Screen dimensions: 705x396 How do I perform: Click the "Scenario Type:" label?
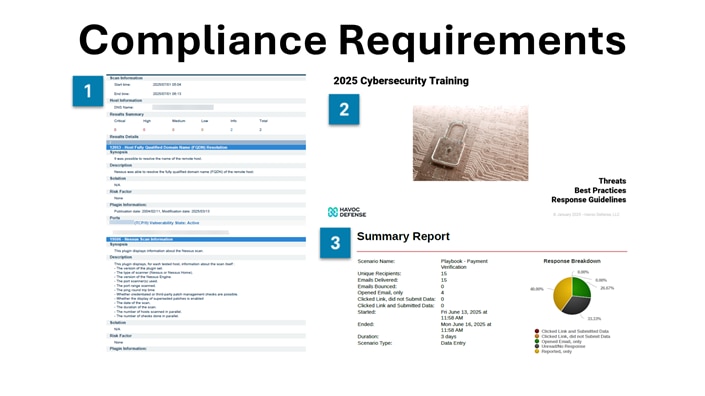point(375,343)
